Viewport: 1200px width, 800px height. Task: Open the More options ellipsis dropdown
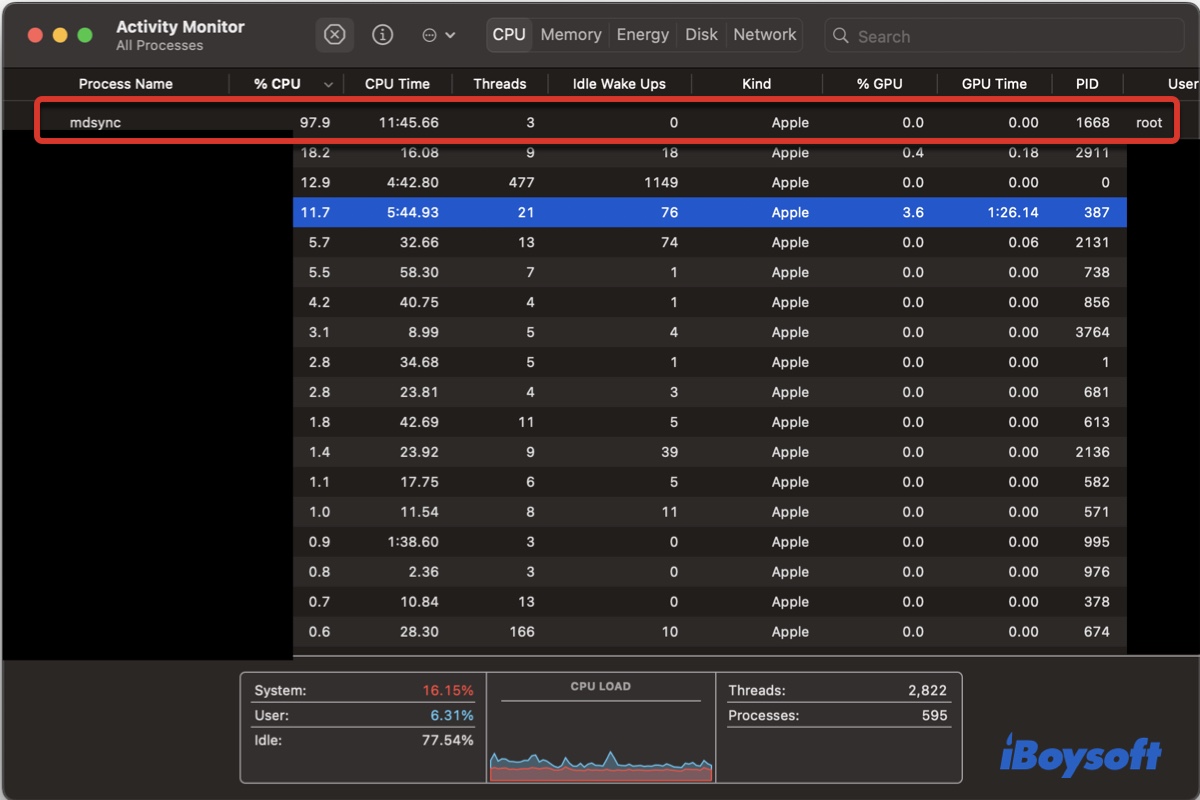pos(438,35)
